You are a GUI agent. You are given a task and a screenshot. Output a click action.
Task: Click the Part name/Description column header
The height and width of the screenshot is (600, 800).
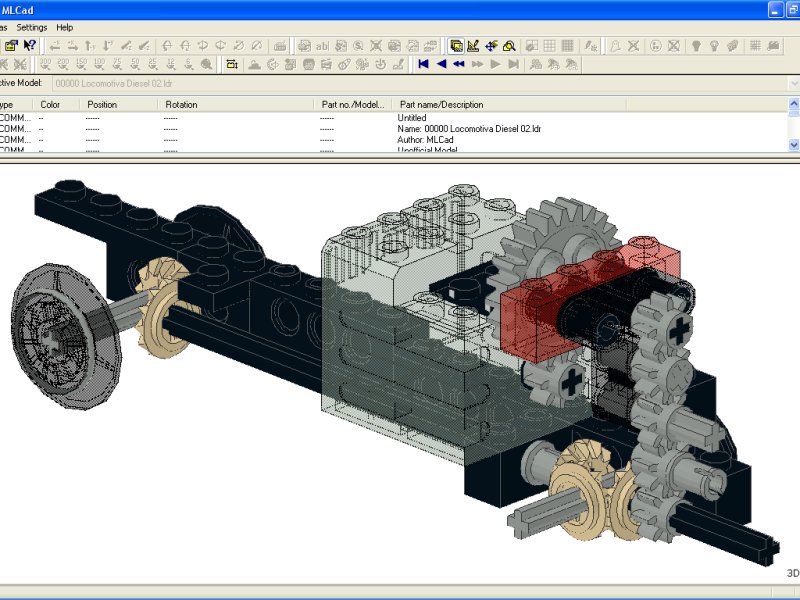pos(441,104)
